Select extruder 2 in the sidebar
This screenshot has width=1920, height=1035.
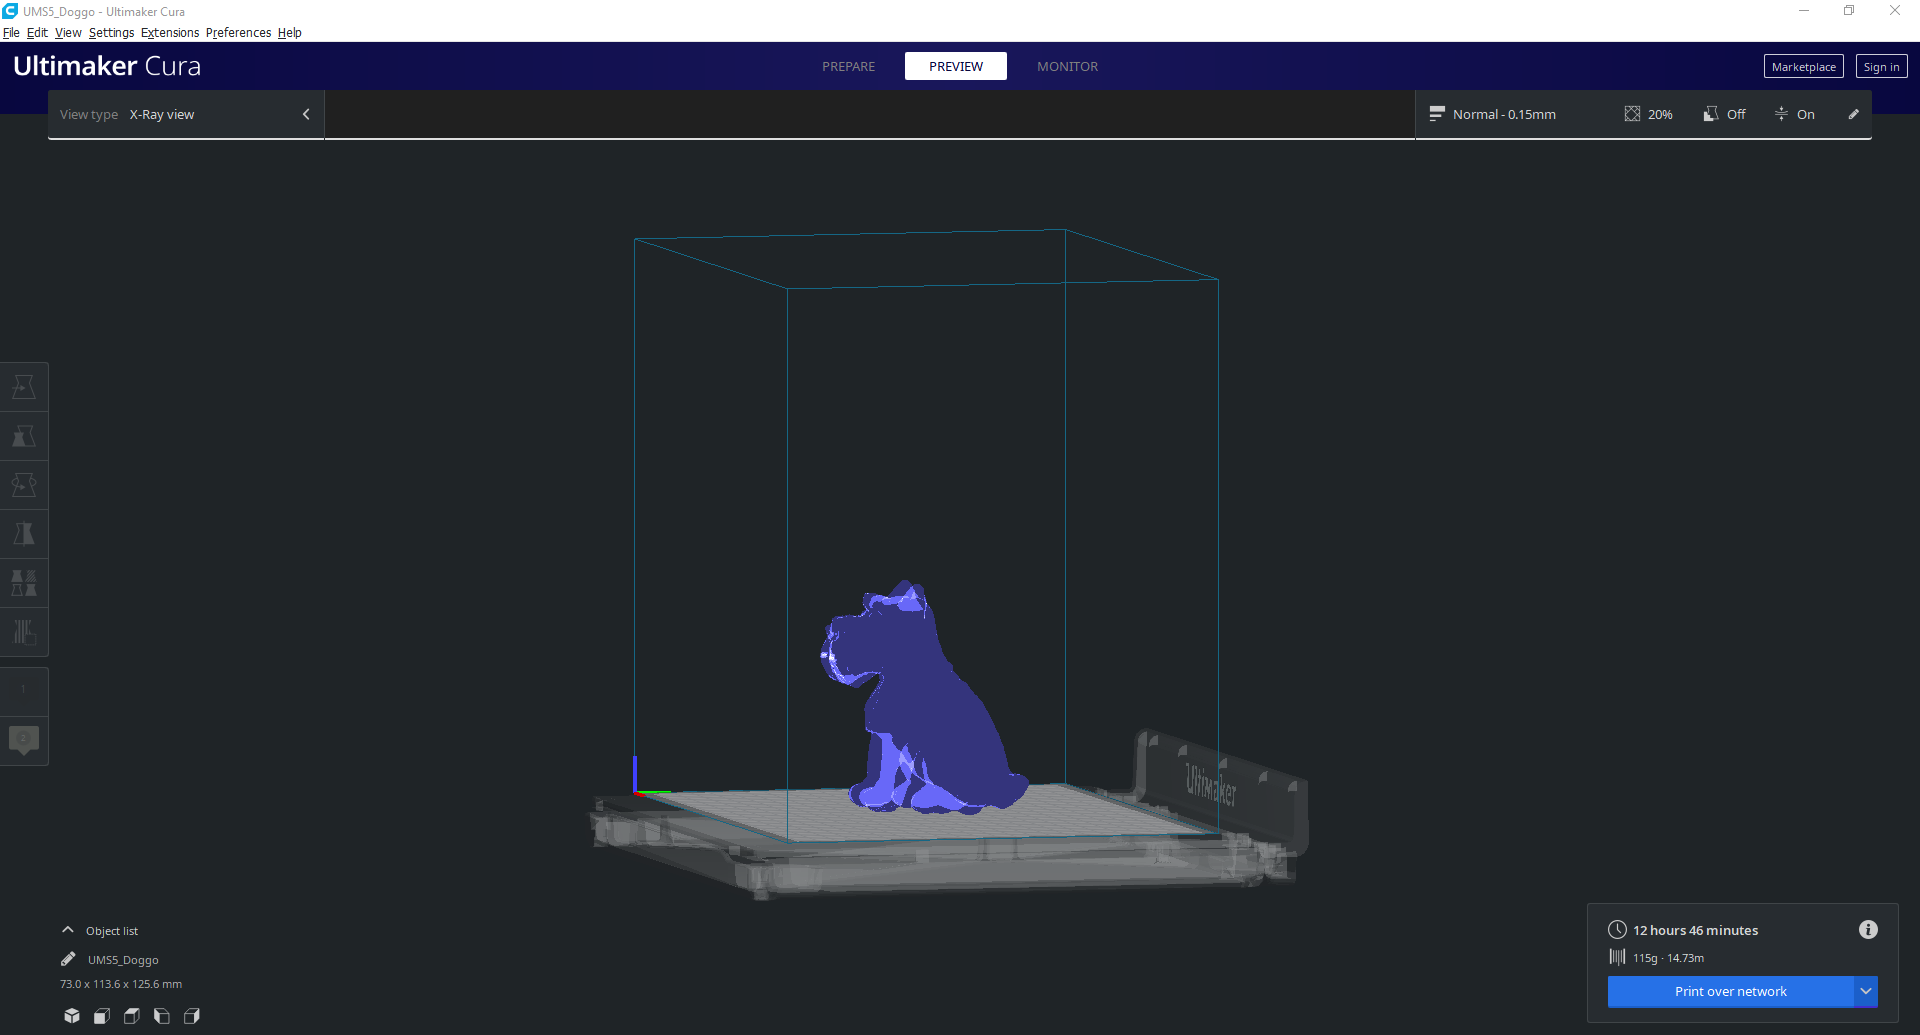point(23,740)
